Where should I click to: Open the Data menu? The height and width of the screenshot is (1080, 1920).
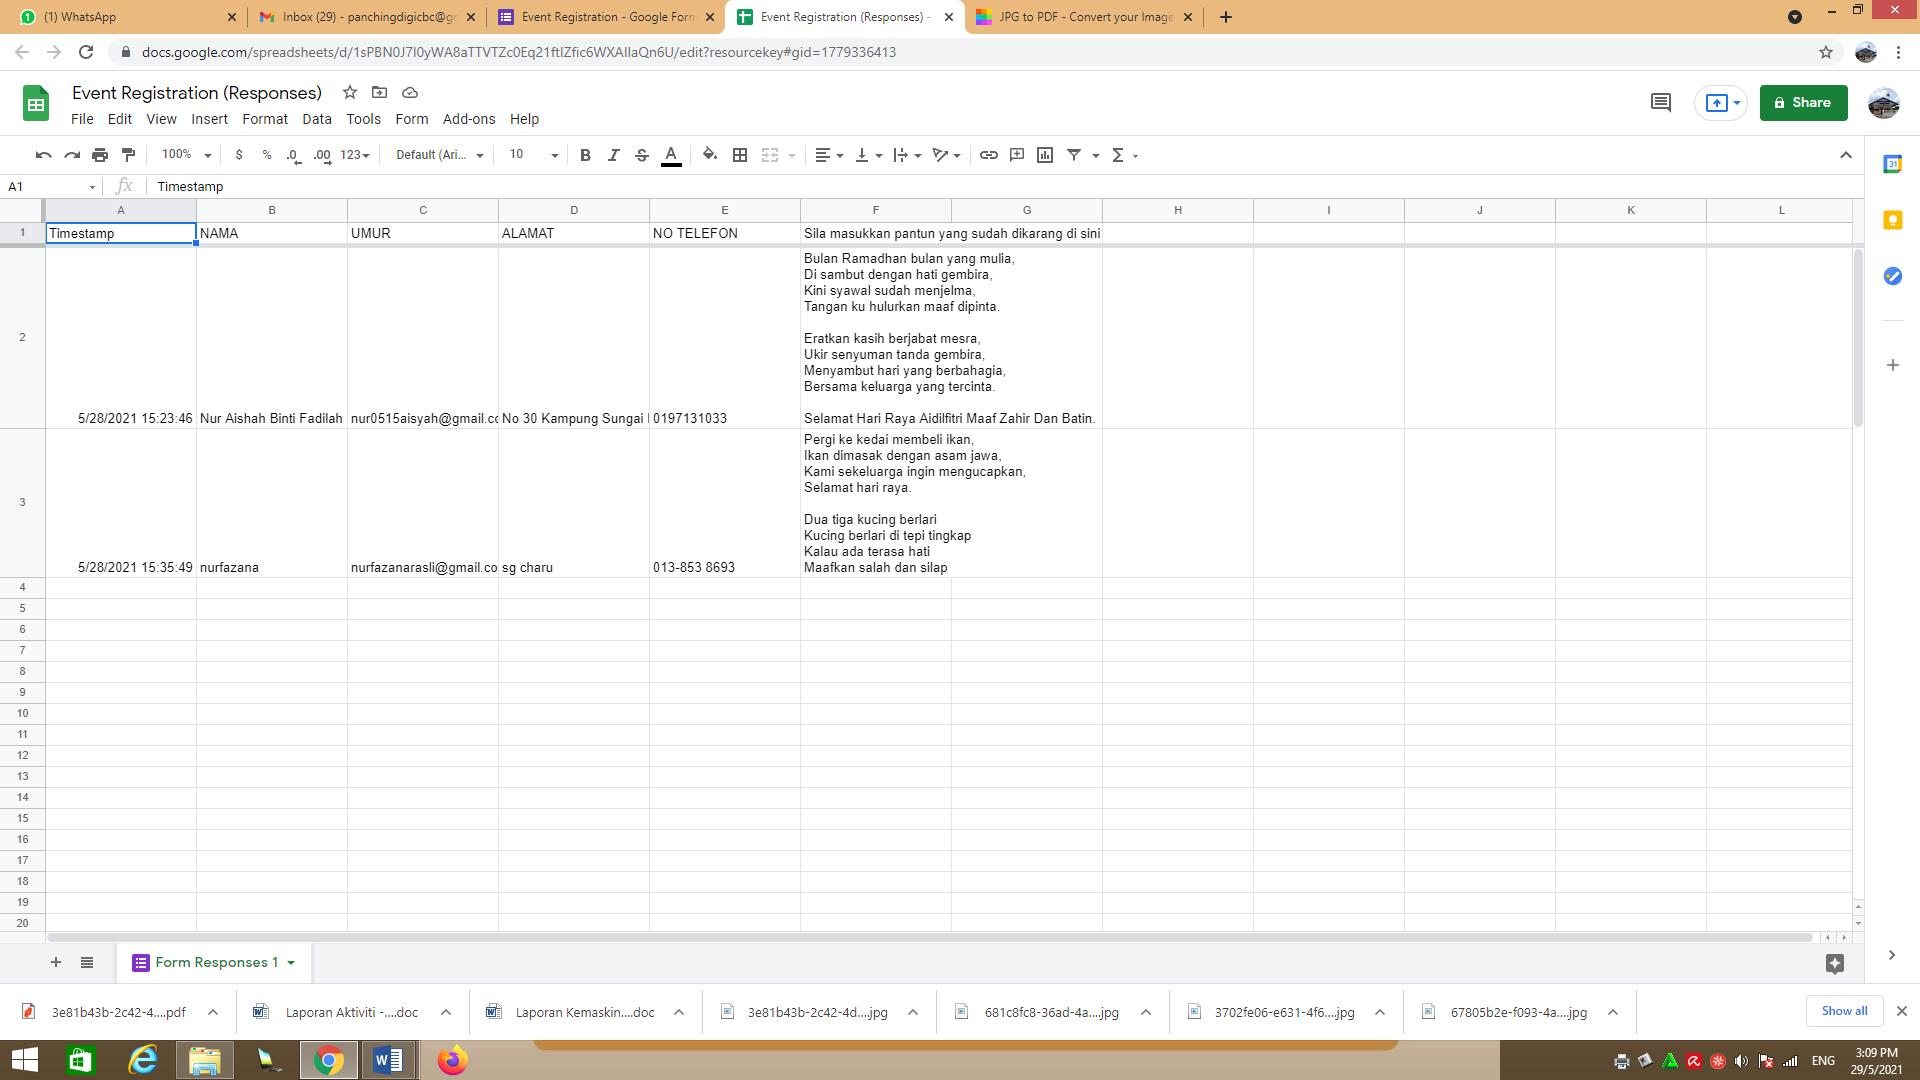pyautogui.click(x=316, y=119)
